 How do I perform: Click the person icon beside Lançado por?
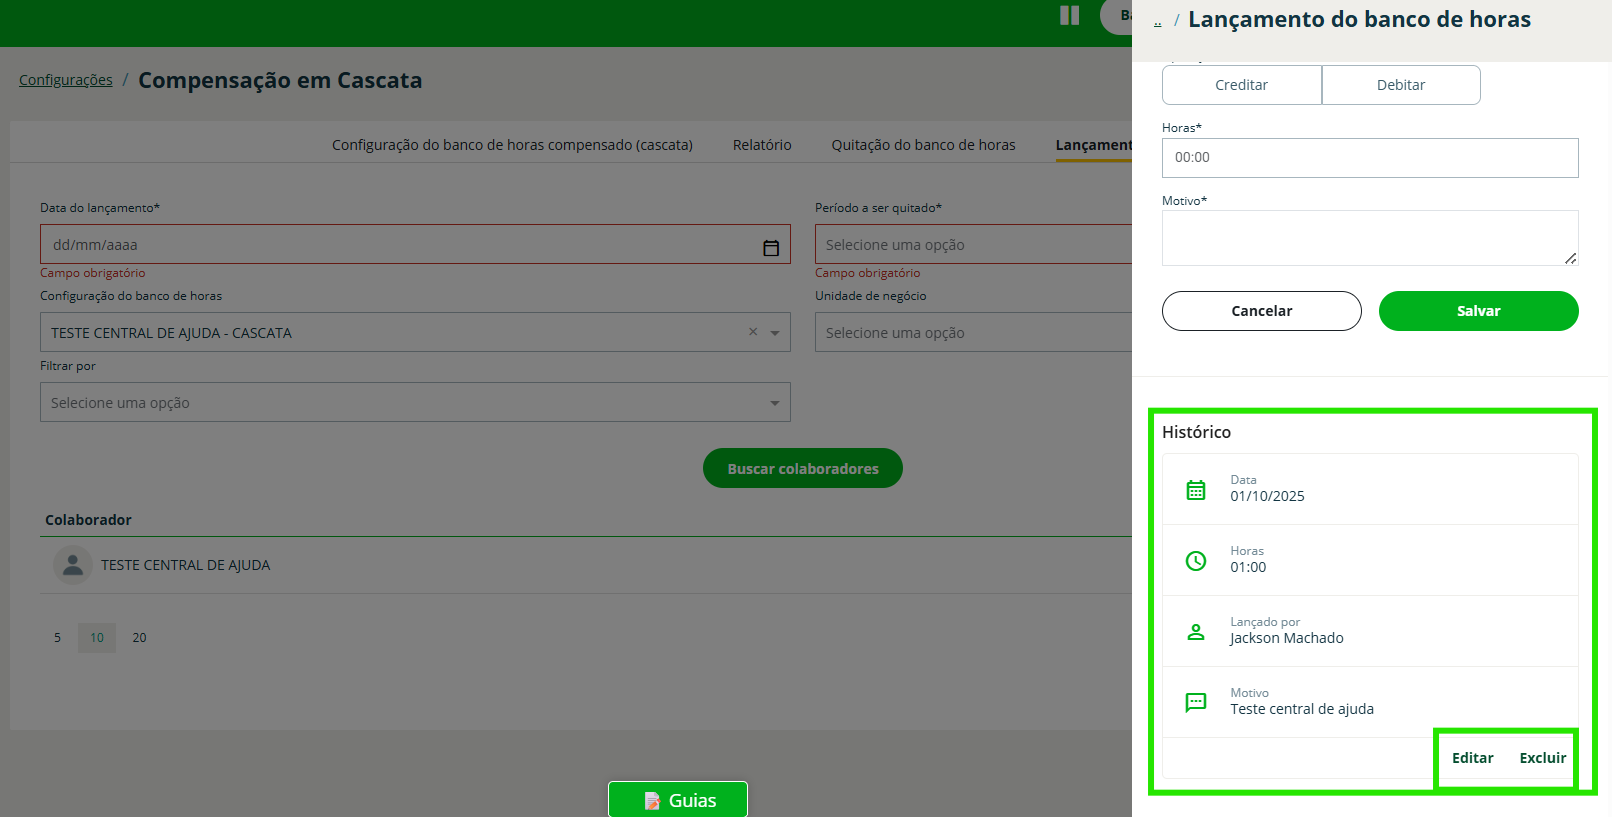pyautogui.click(x=1195, y=632)
